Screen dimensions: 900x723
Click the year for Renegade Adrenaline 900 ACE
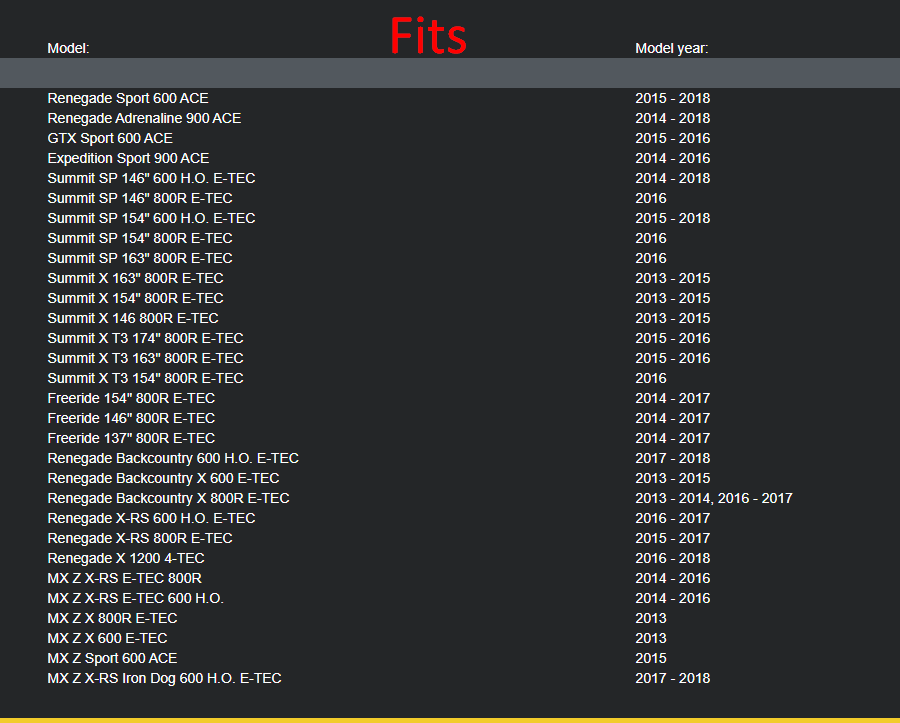pos(673,118)
